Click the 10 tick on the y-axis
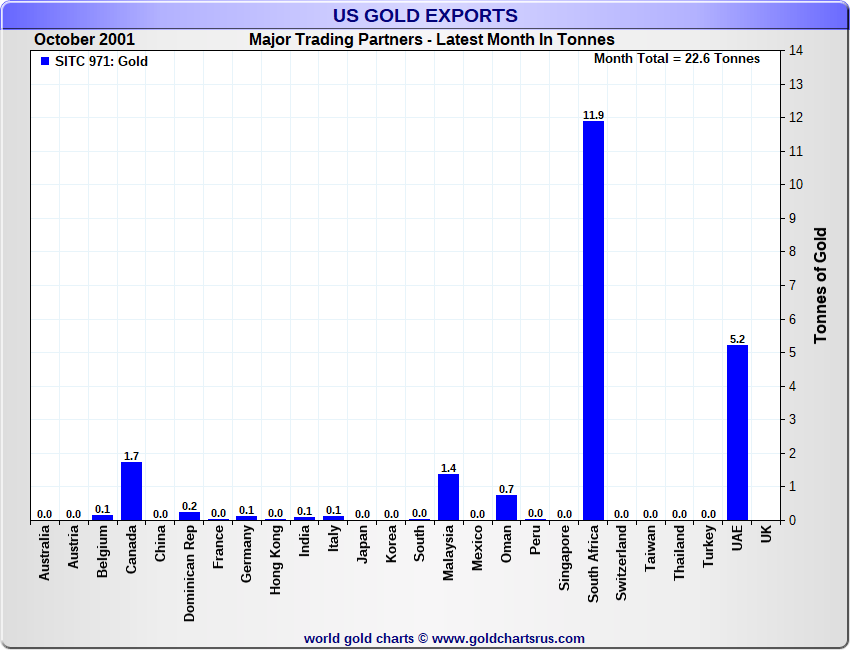The image size is (850, 650). click(x=796, y=184)
